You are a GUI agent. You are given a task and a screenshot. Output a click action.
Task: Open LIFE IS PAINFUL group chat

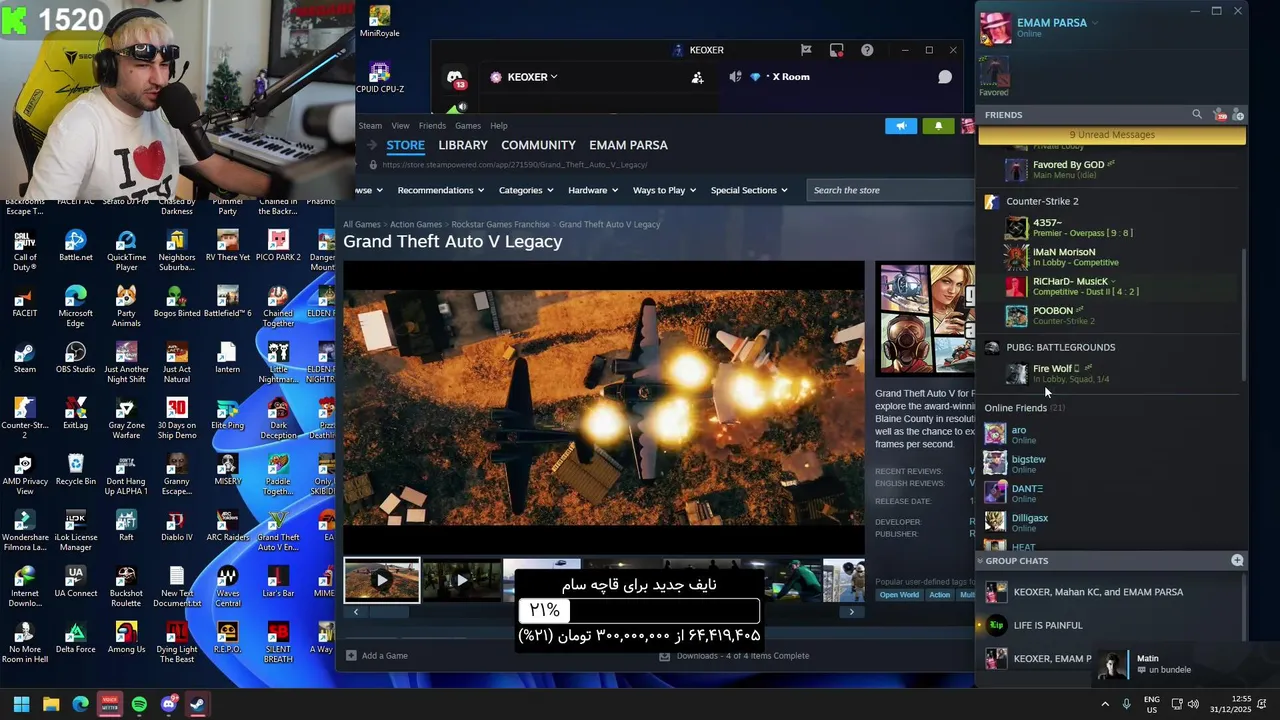click(1110, 625)
